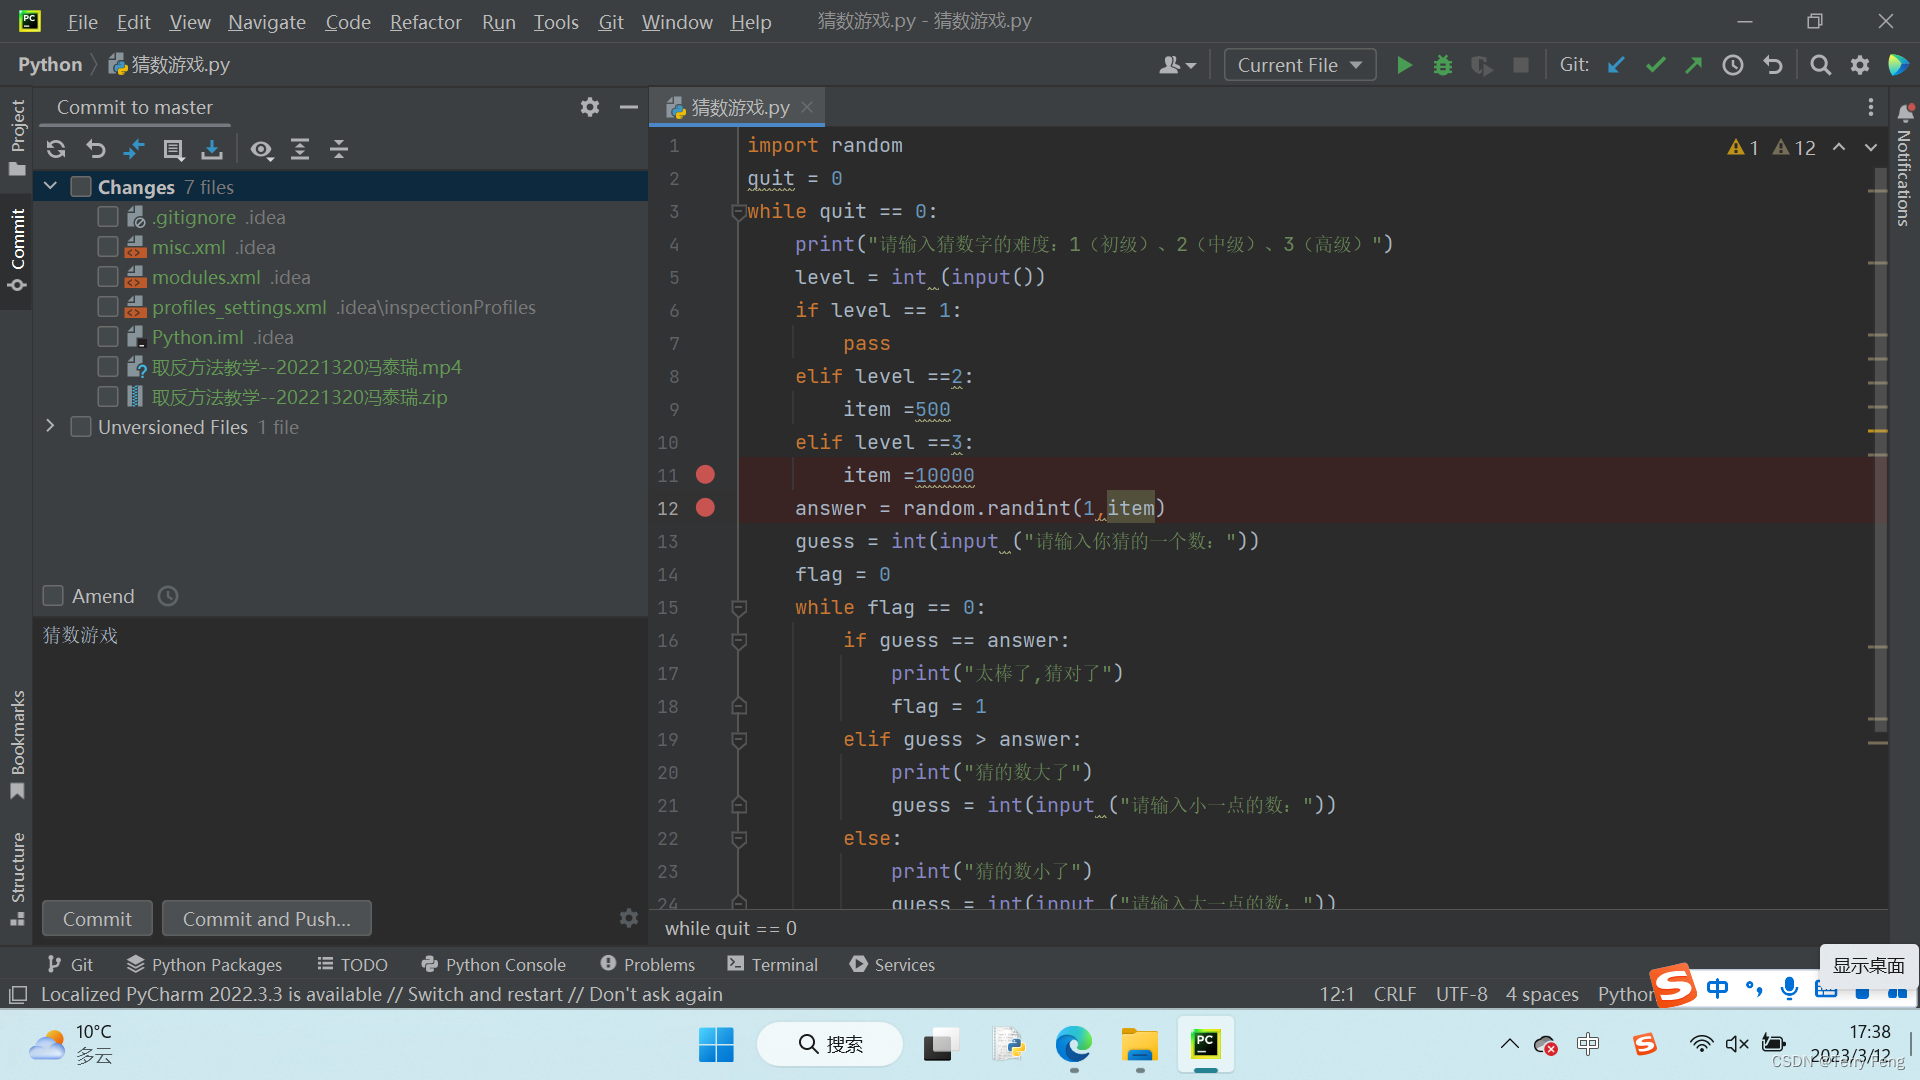The image size is (1920, 1080).
Task: Click the Git rollback icon in the top toolbar
Action: tap(1773, 65)
